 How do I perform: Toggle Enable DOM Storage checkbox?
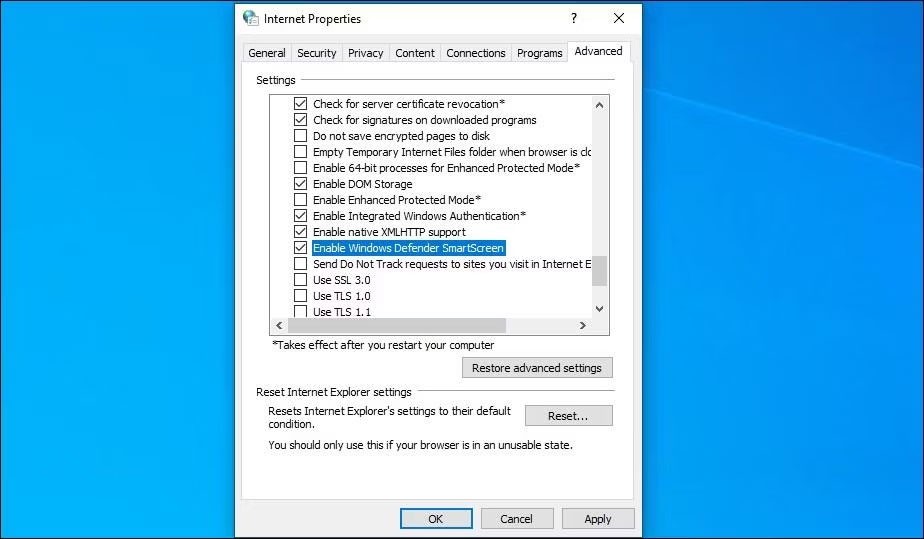point(300,184)
